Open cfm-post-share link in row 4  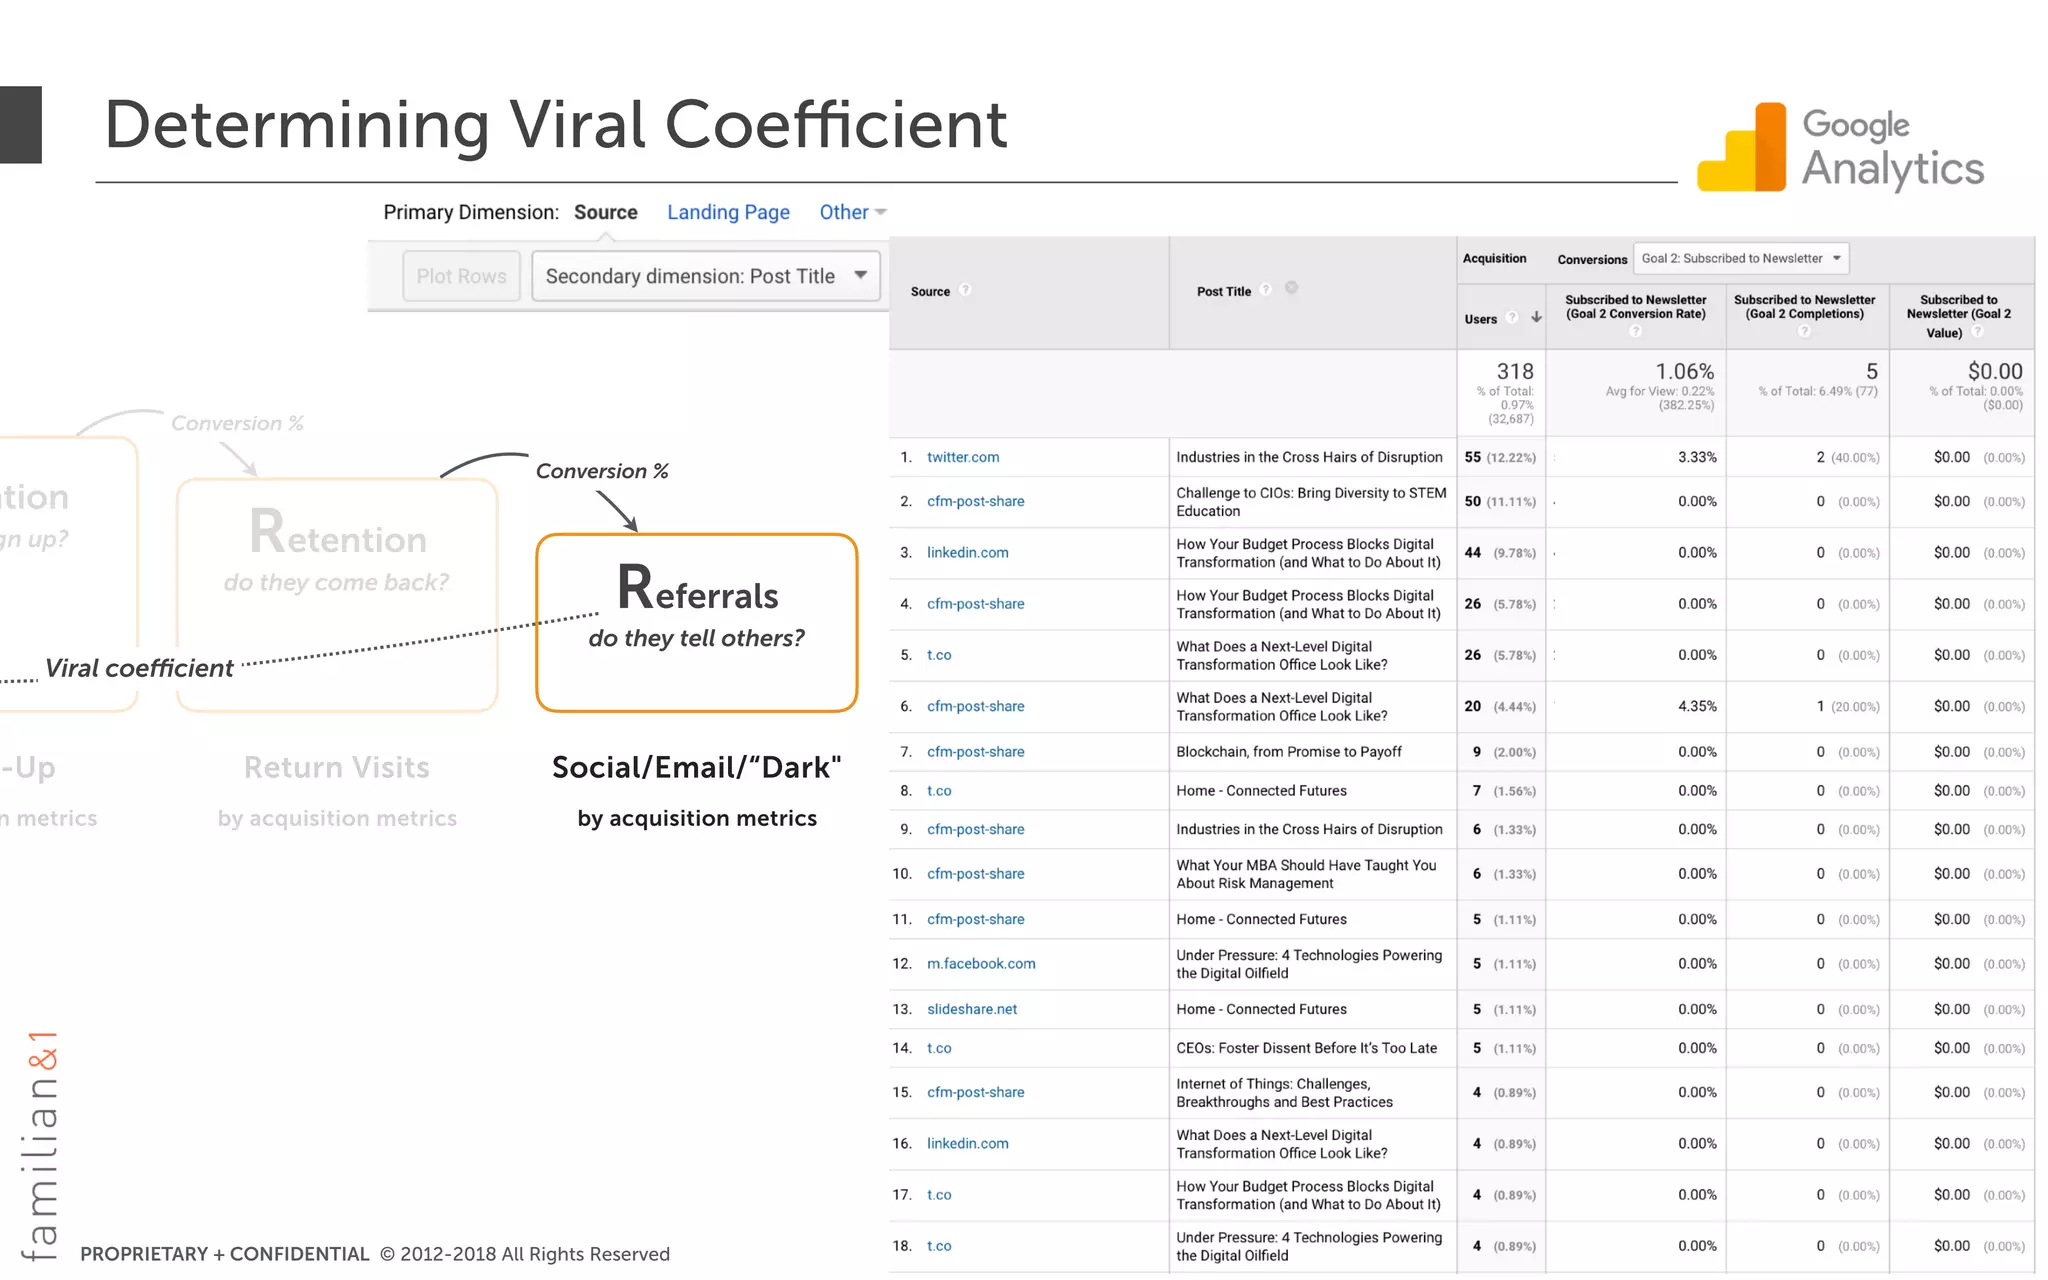975,604
